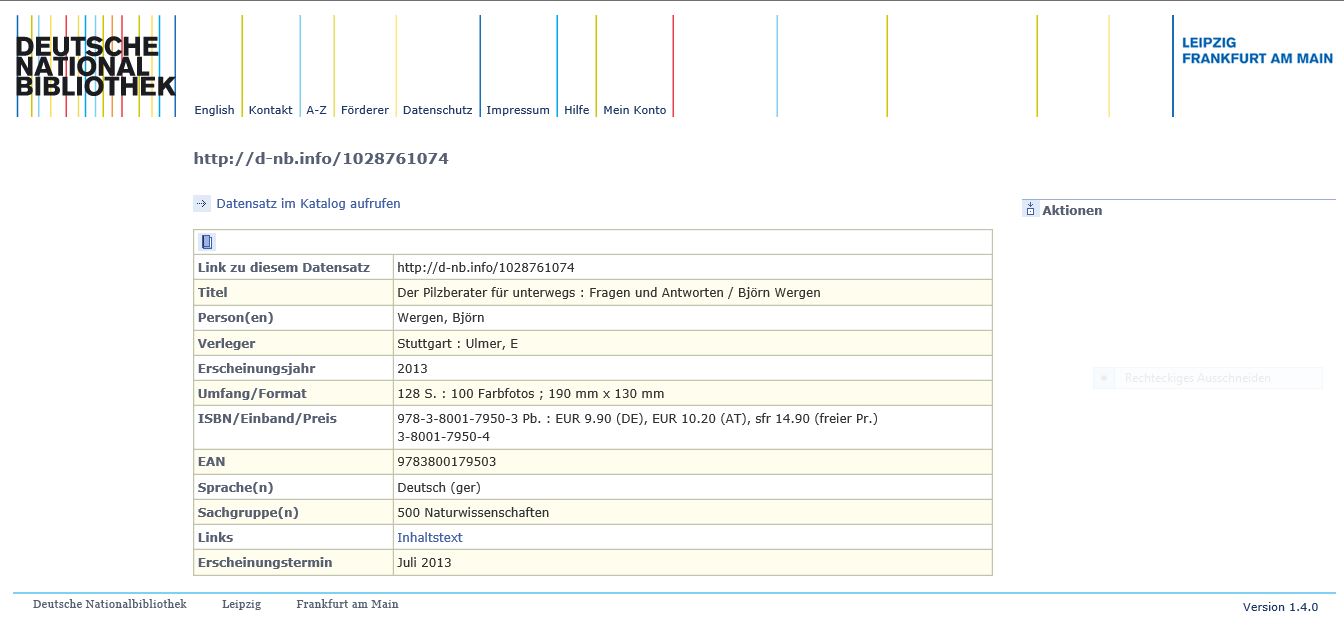Open the Kontakt page
1344x635 pixels.
click(270, 110)
